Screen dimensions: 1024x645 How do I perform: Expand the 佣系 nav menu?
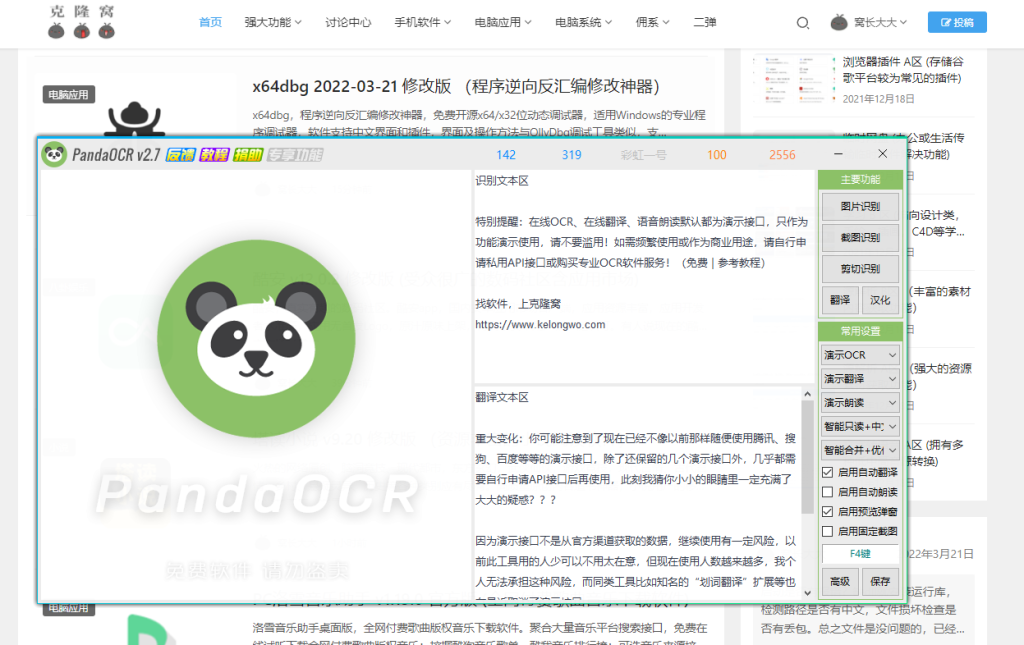click(652, 22)
